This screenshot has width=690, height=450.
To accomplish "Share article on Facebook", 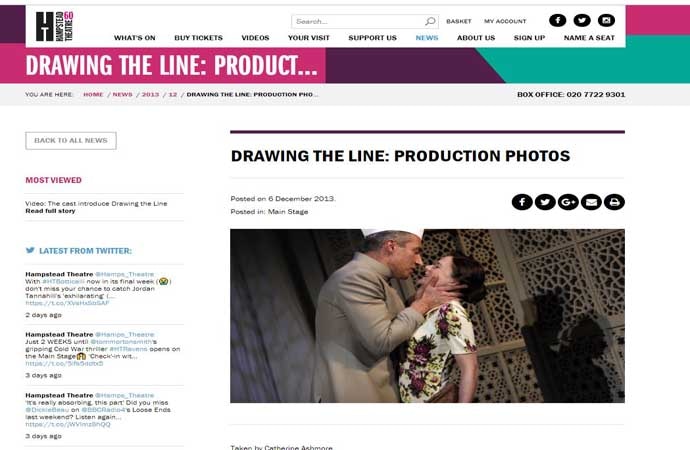I will click(522, 202).
